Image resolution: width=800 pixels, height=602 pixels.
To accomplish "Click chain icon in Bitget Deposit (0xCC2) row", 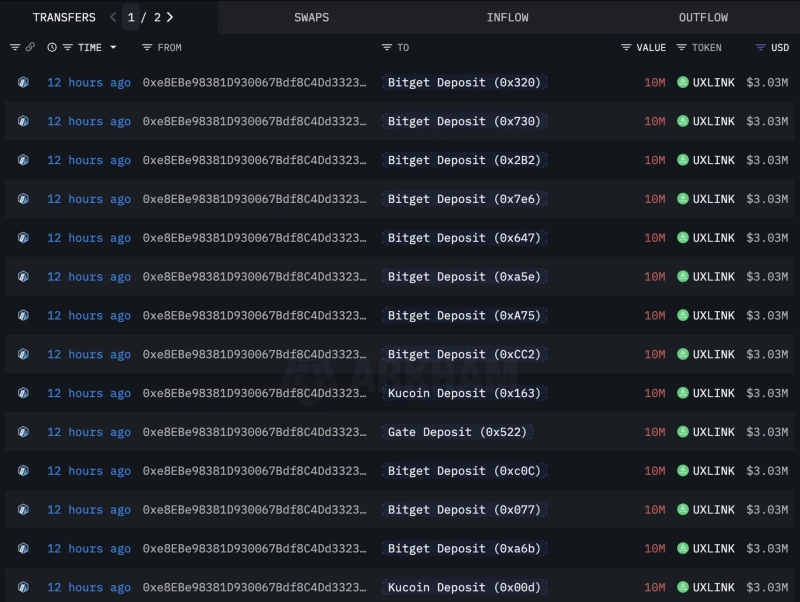I will tap(23, 355).
